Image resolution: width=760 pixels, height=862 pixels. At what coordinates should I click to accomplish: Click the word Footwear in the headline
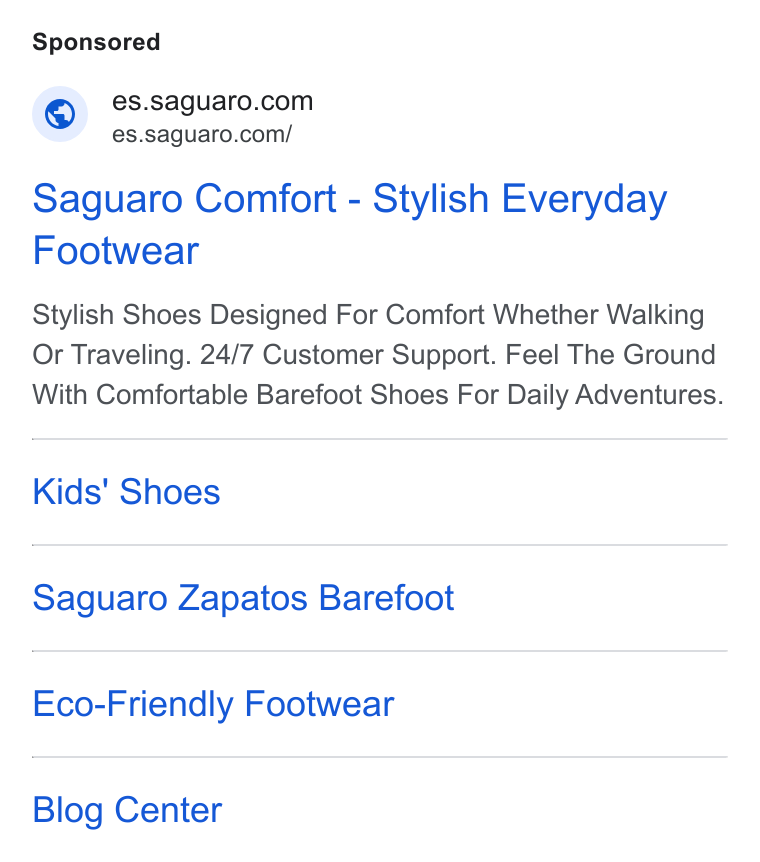(x=115, y=251)
